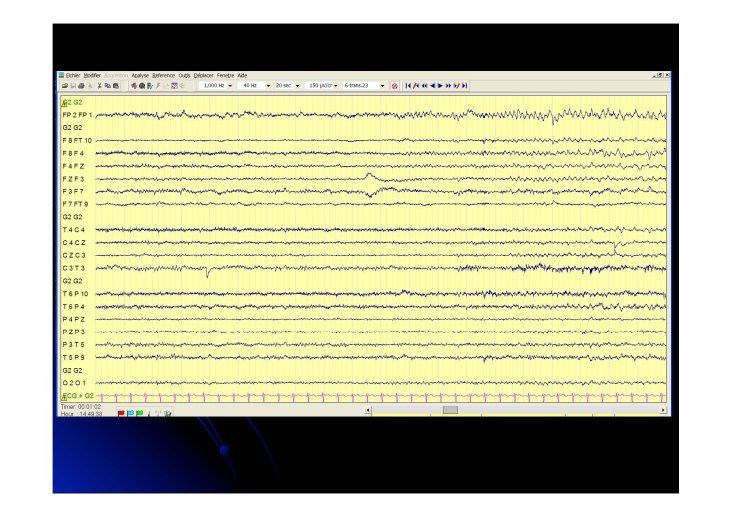Select the T 6 P 4 channel label
732x517 pixels.
point(74,306)
